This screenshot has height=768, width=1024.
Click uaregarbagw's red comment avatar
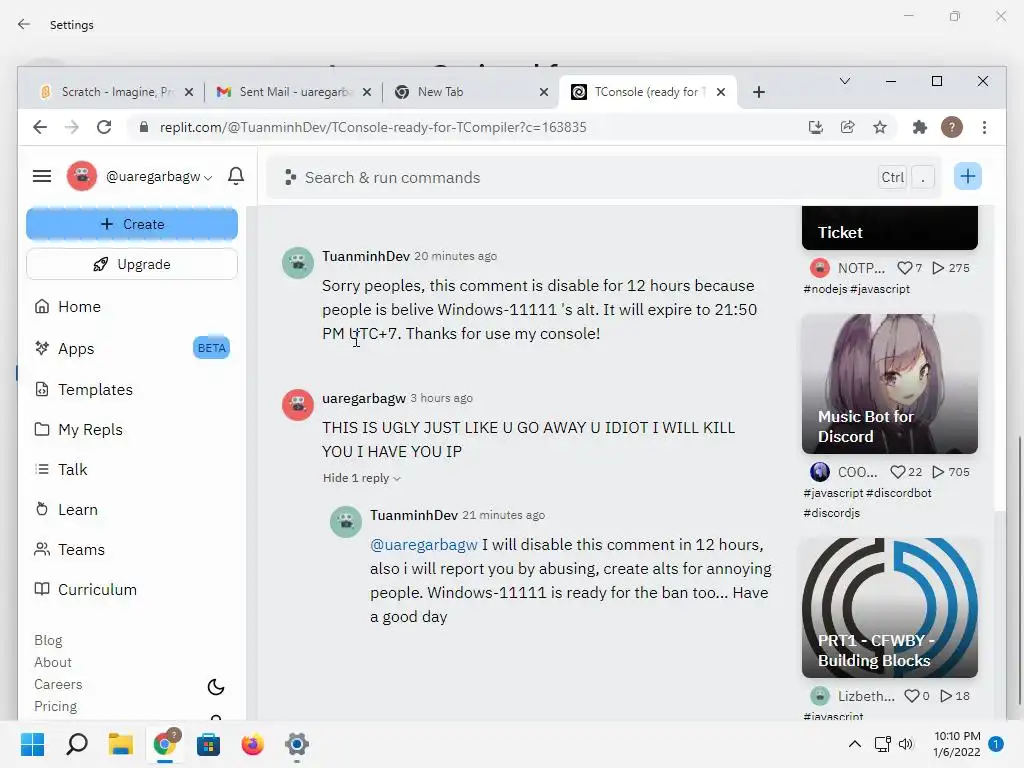coord(298,405)
